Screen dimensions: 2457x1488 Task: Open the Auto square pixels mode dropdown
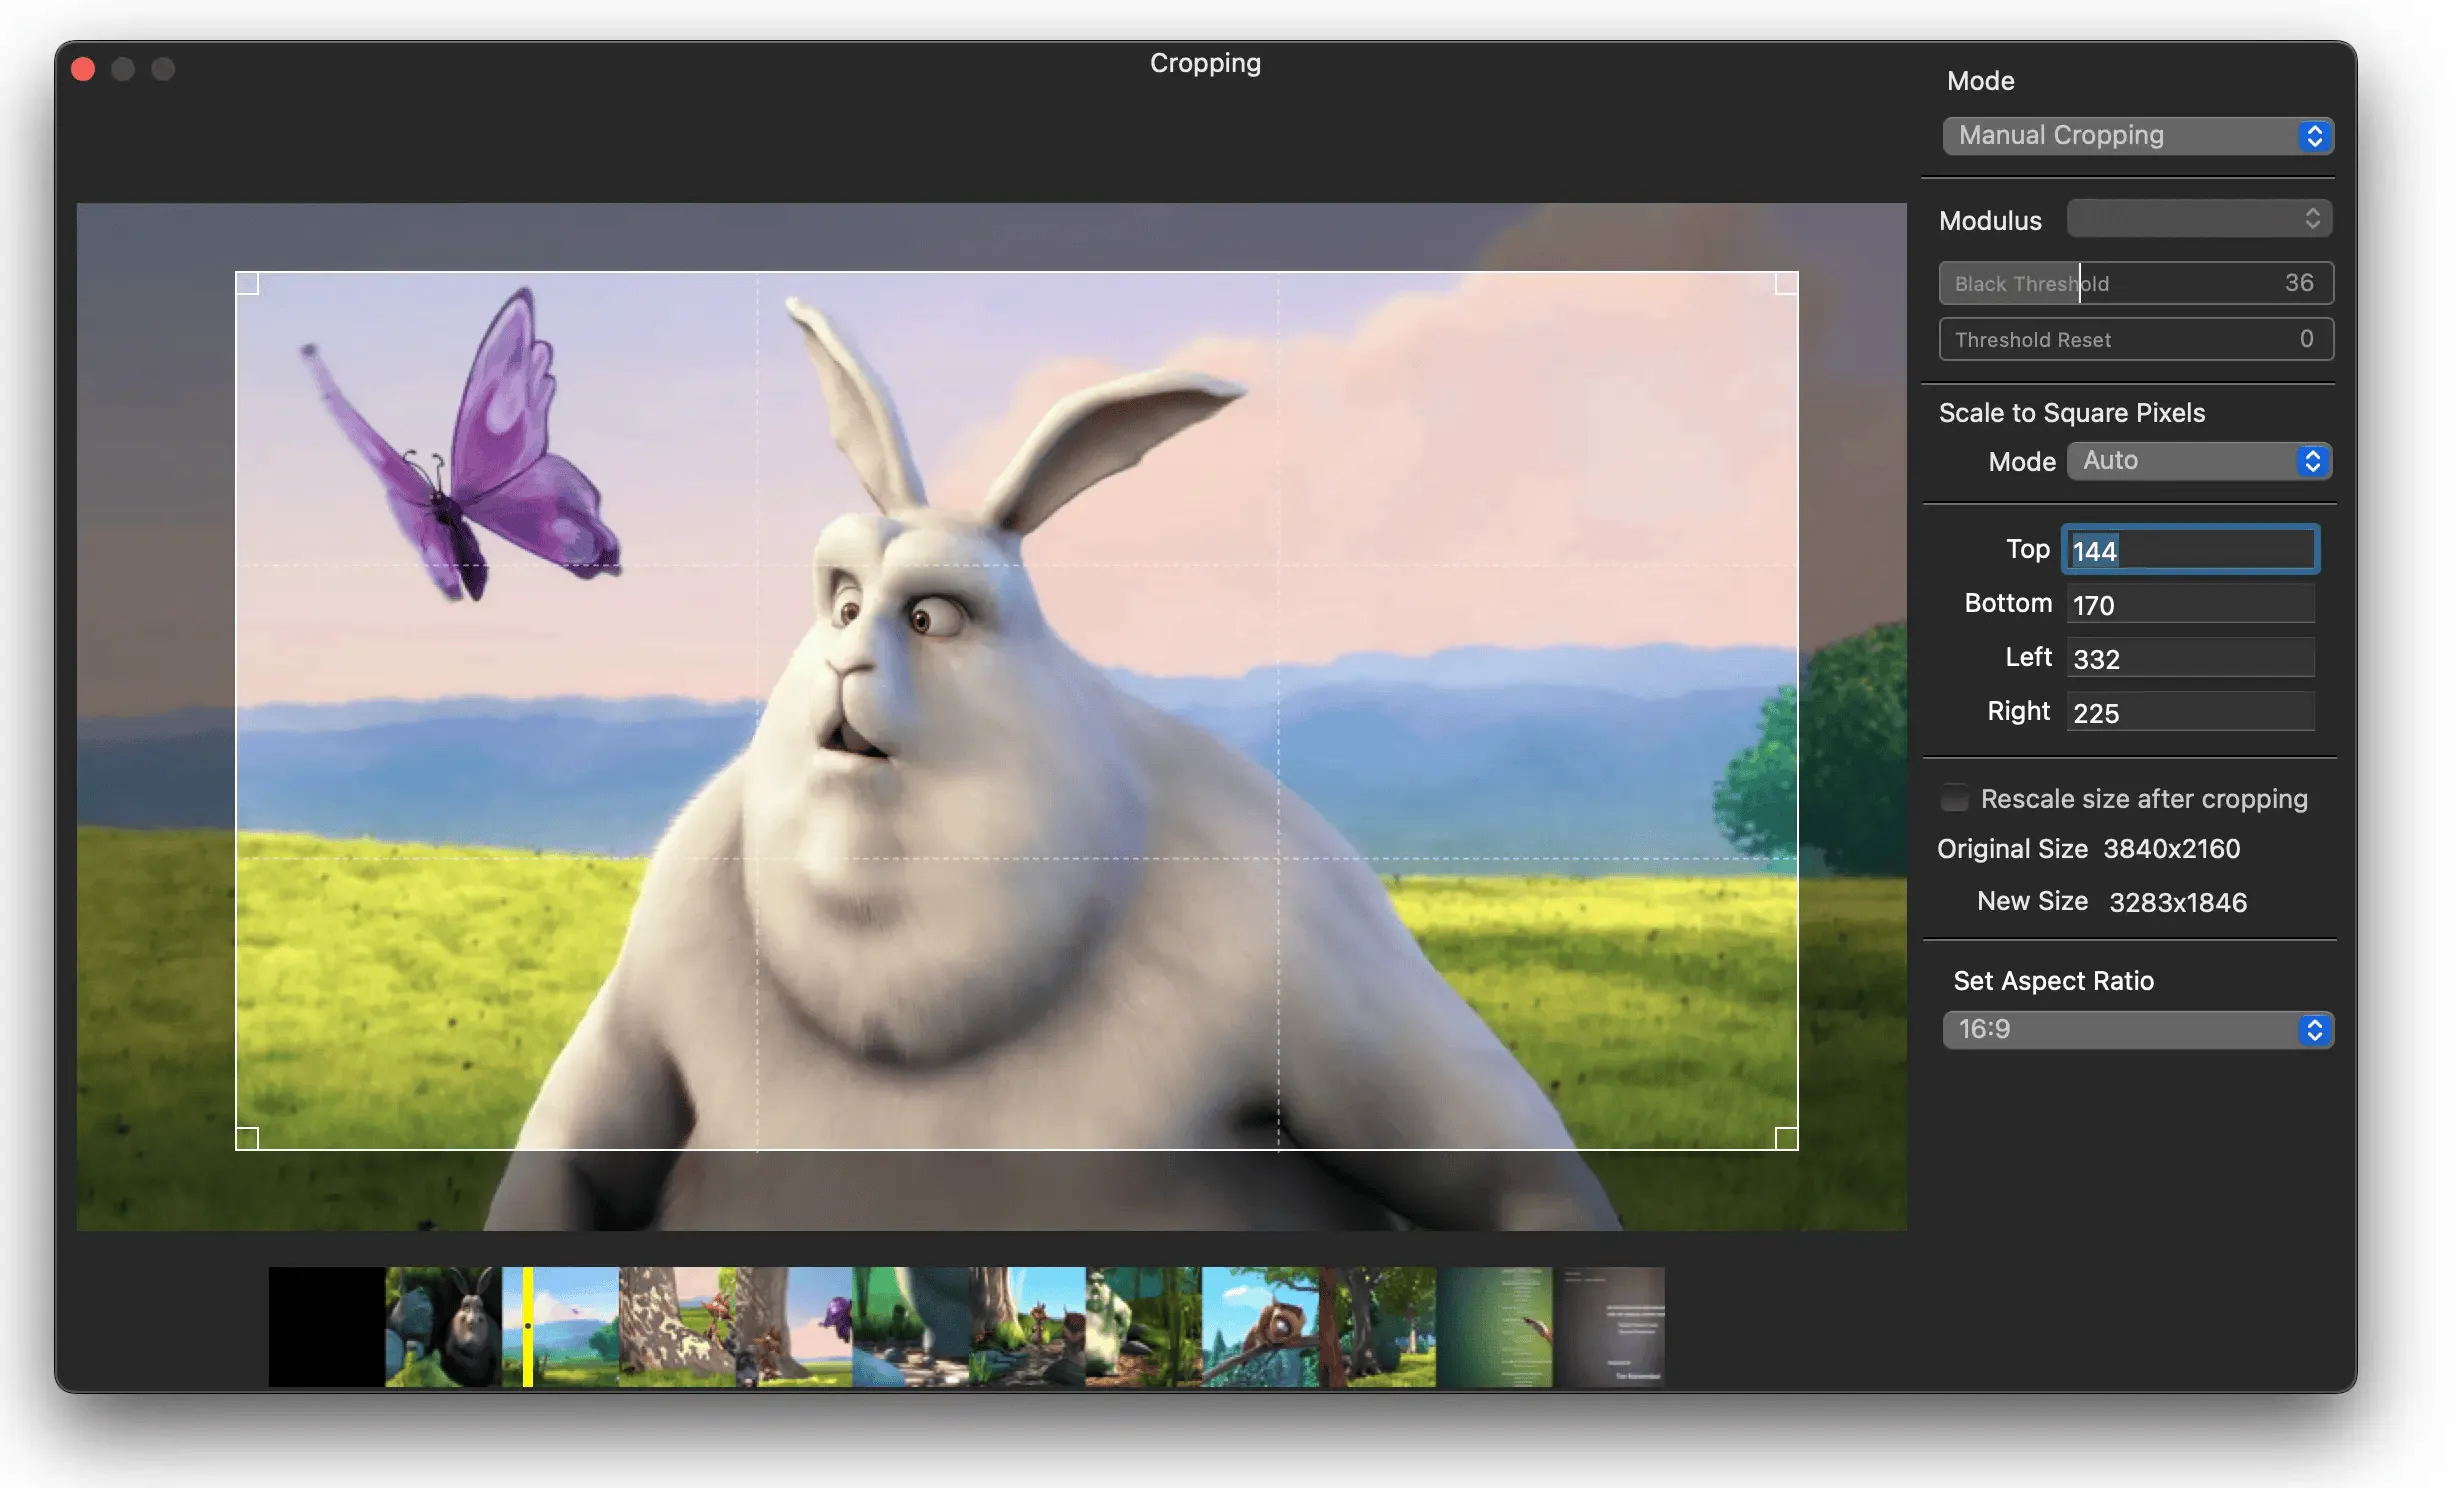click(x=2199, y=461)
